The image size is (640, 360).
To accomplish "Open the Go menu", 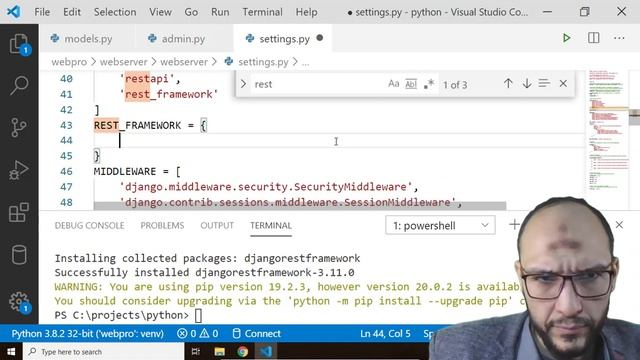I will tap(191, 12).
